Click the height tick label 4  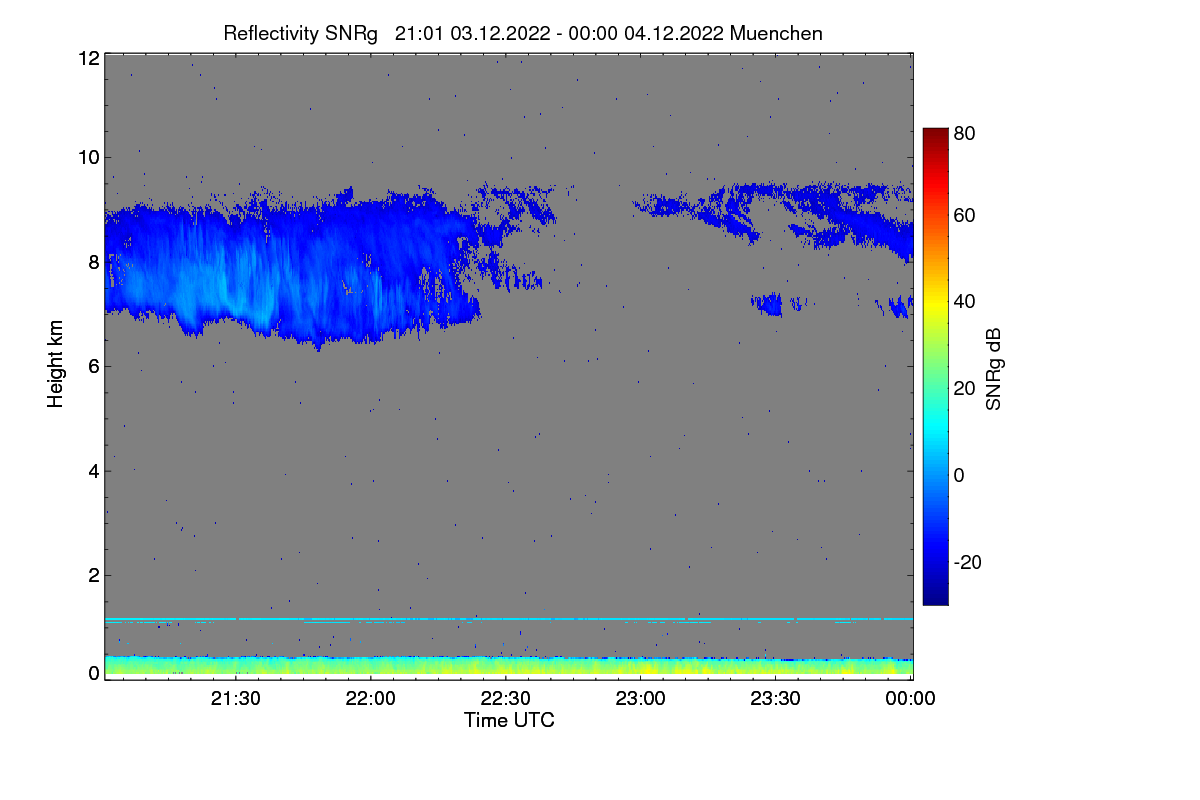94,471
